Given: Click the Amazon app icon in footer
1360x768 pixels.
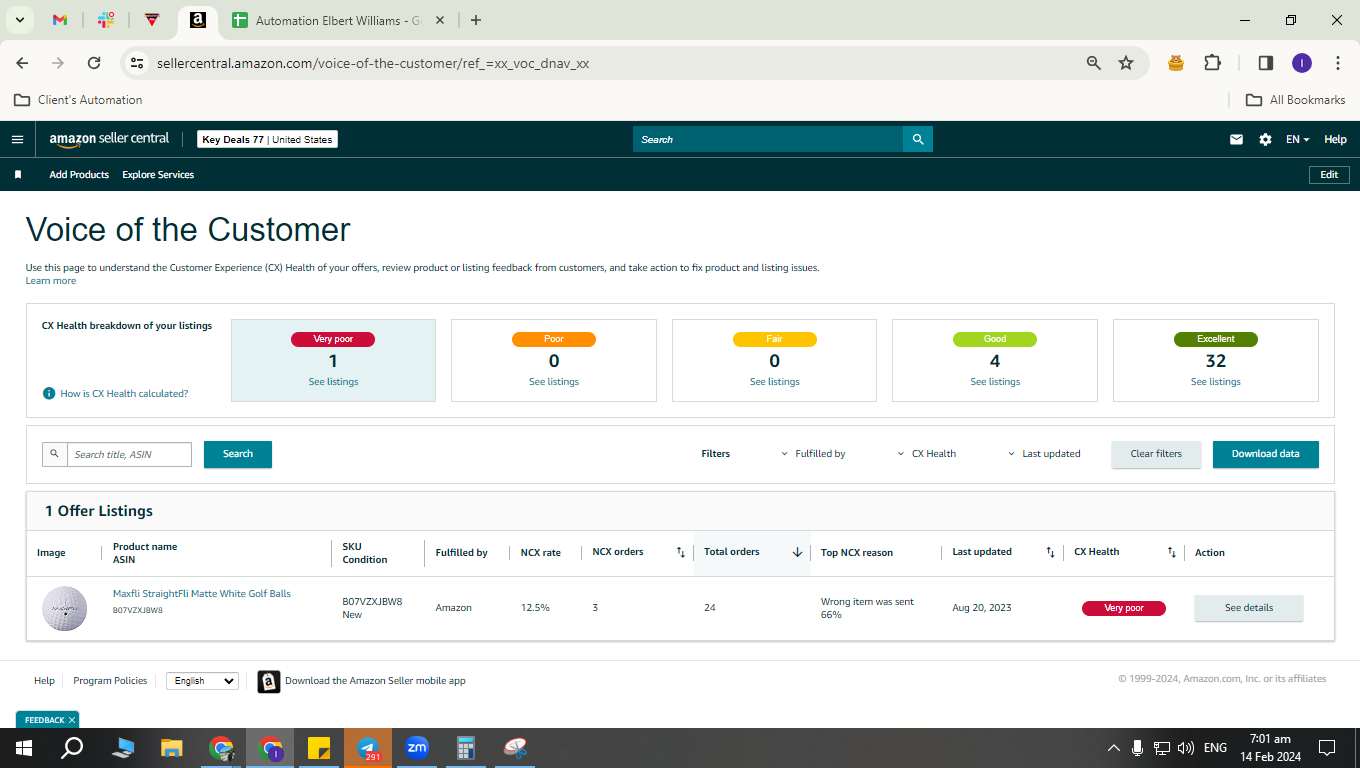Looking at the screenshot, I should pos(269,681).
